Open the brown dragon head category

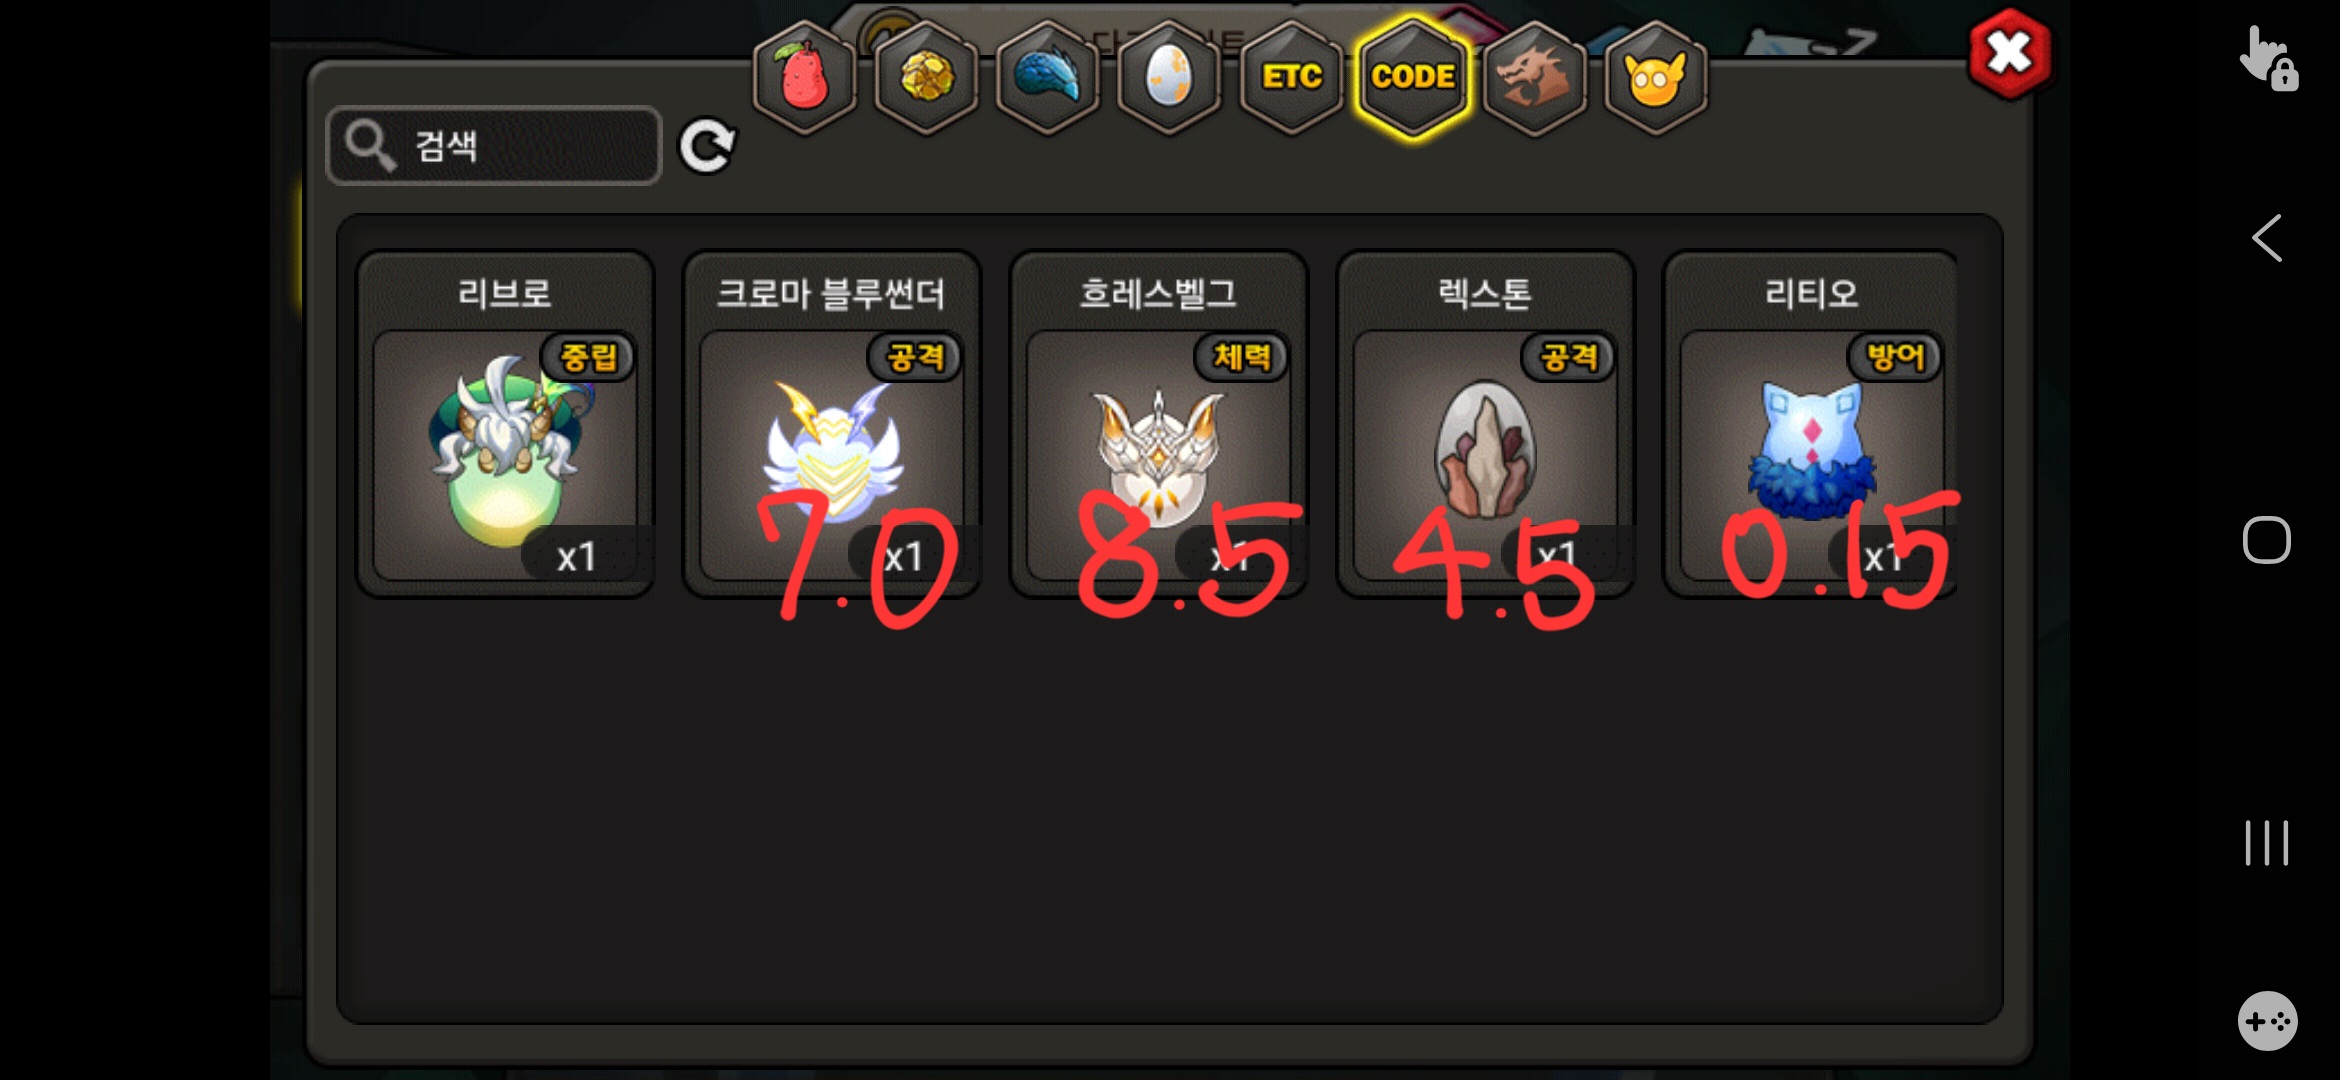coord(1534,77)
